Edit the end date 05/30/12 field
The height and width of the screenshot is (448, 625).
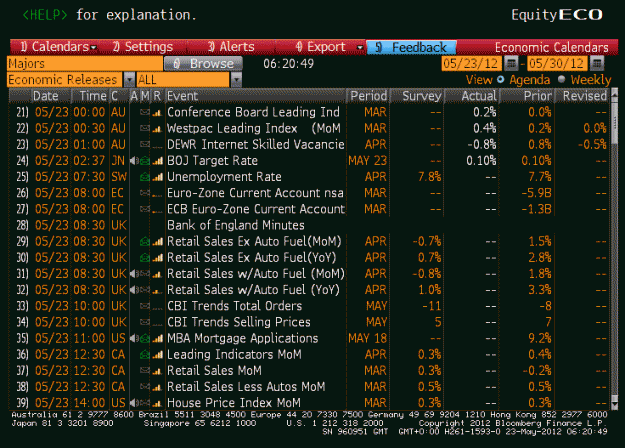click(557, 64)
